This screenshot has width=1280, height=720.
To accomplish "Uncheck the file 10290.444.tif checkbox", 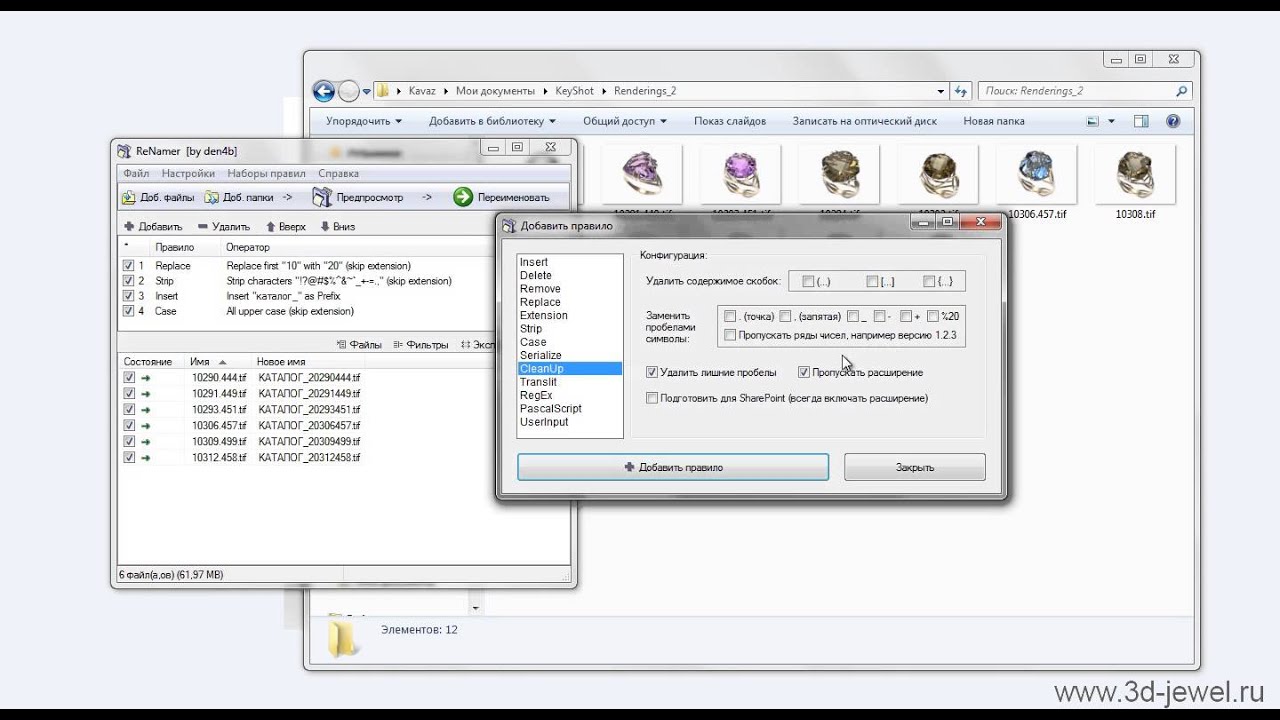I will click(x=128, y=378).
